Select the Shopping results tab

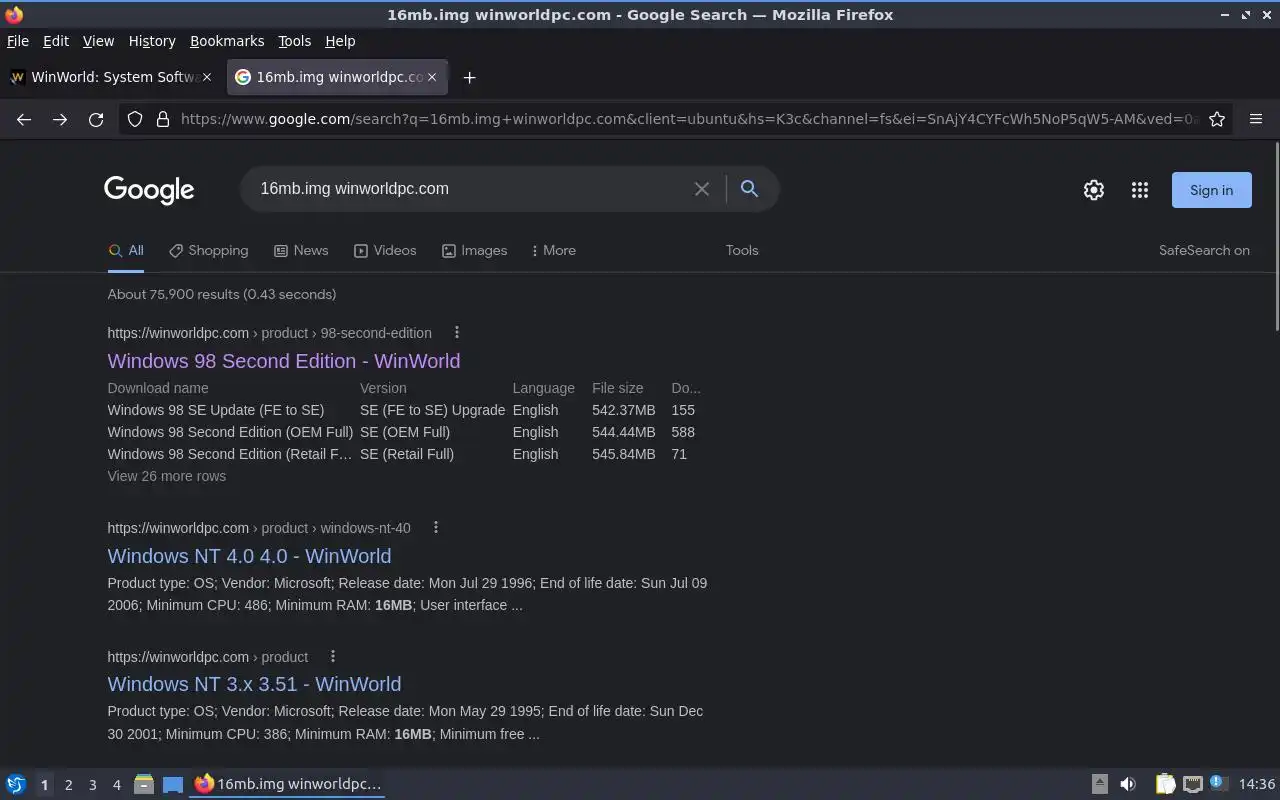pos(209,250)
